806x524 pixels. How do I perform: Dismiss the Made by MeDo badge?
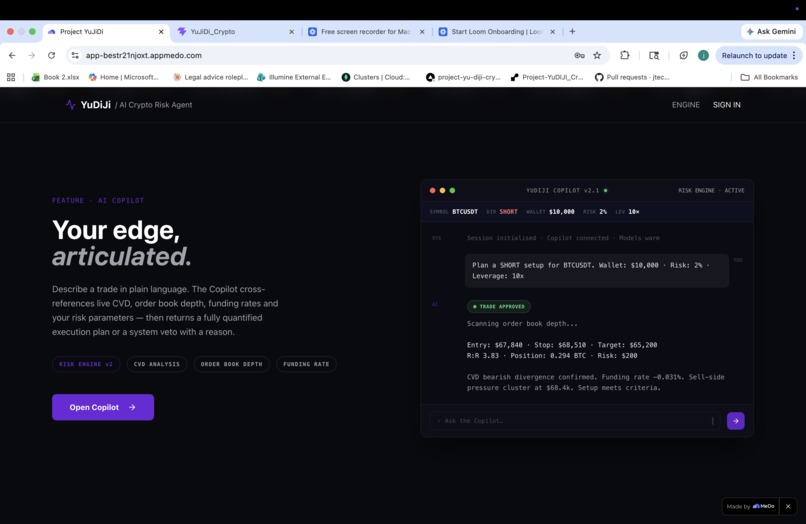click(x=788, y=507)
